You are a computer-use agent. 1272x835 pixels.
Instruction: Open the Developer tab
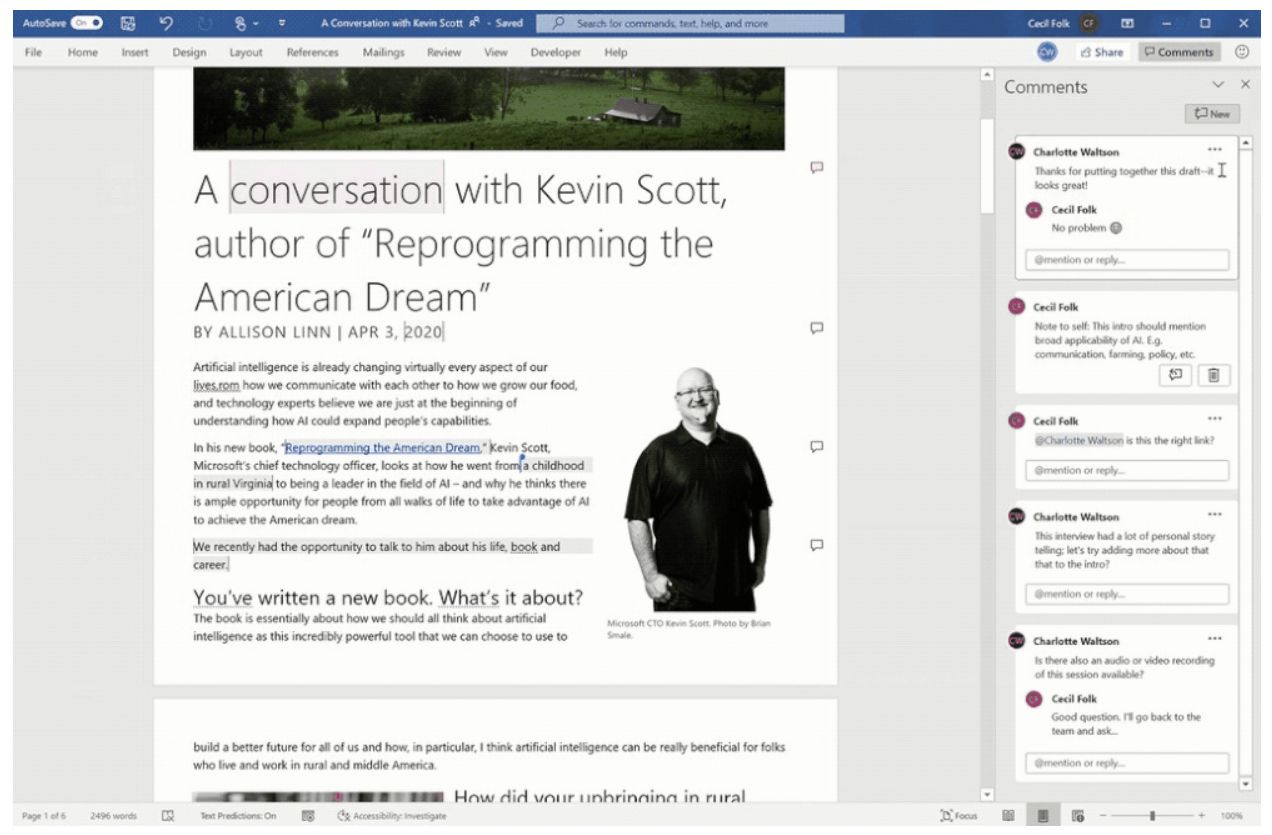[556, 52]
